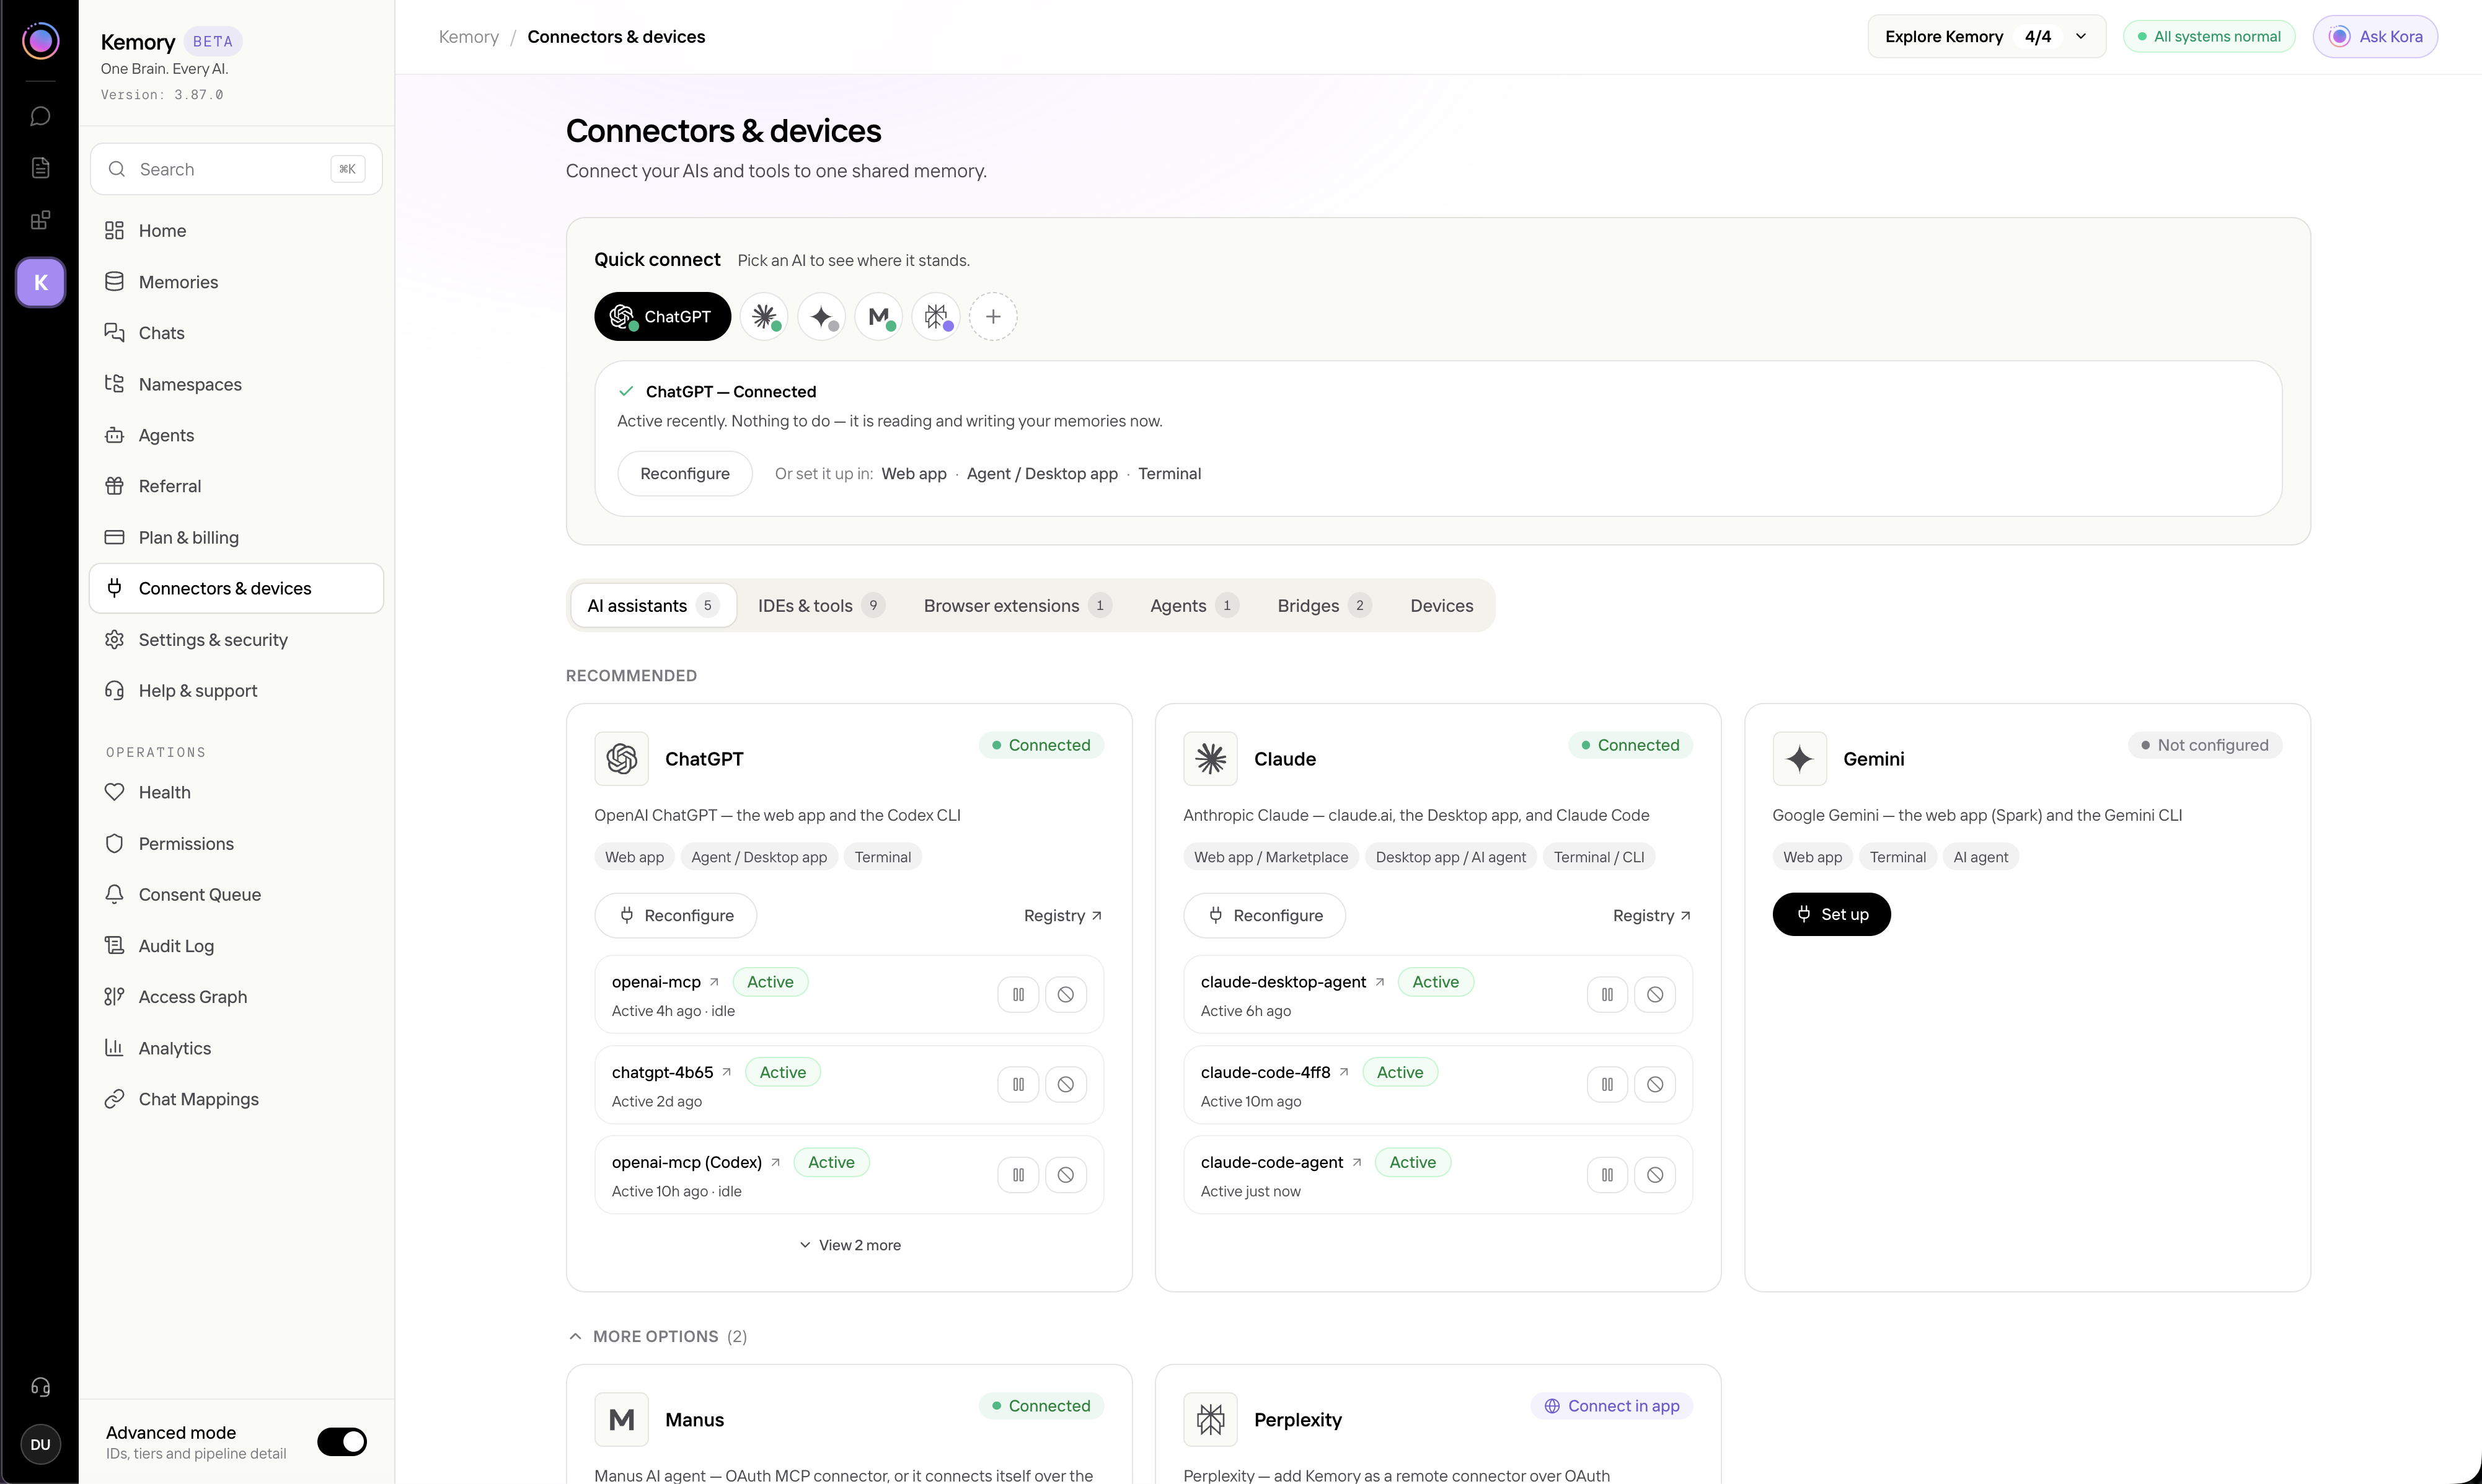Viewport: 2482px width, 1484px height.
Task: Open the documents icon in the dark rail
Action: pos(40,168)
